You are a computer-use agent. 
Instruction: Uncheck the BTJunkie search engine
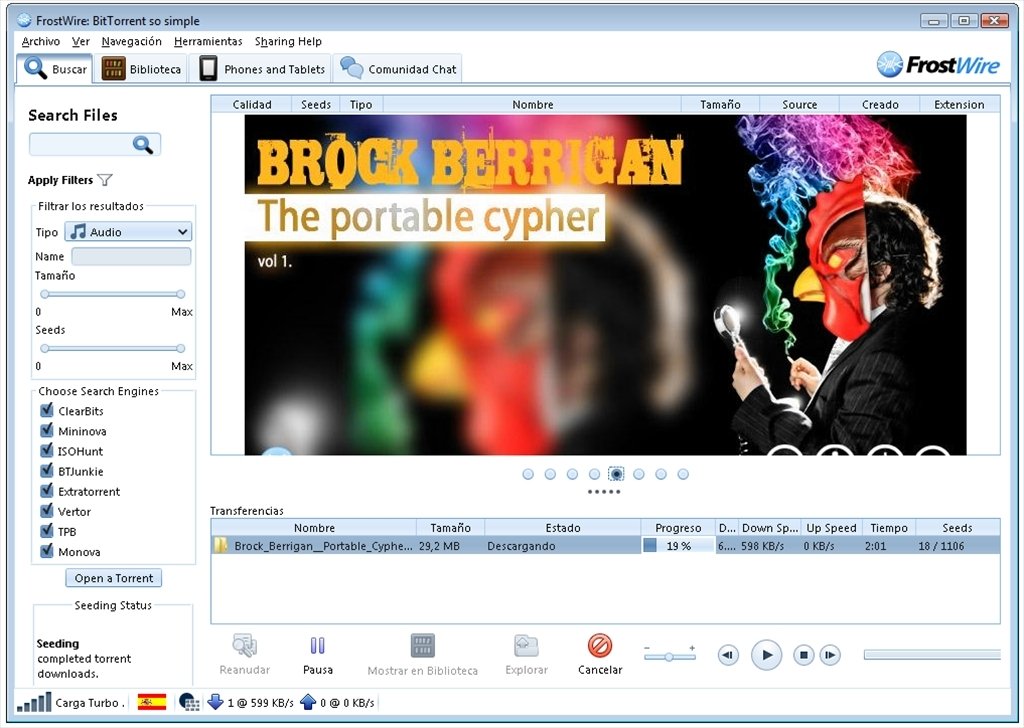point(46,471)
